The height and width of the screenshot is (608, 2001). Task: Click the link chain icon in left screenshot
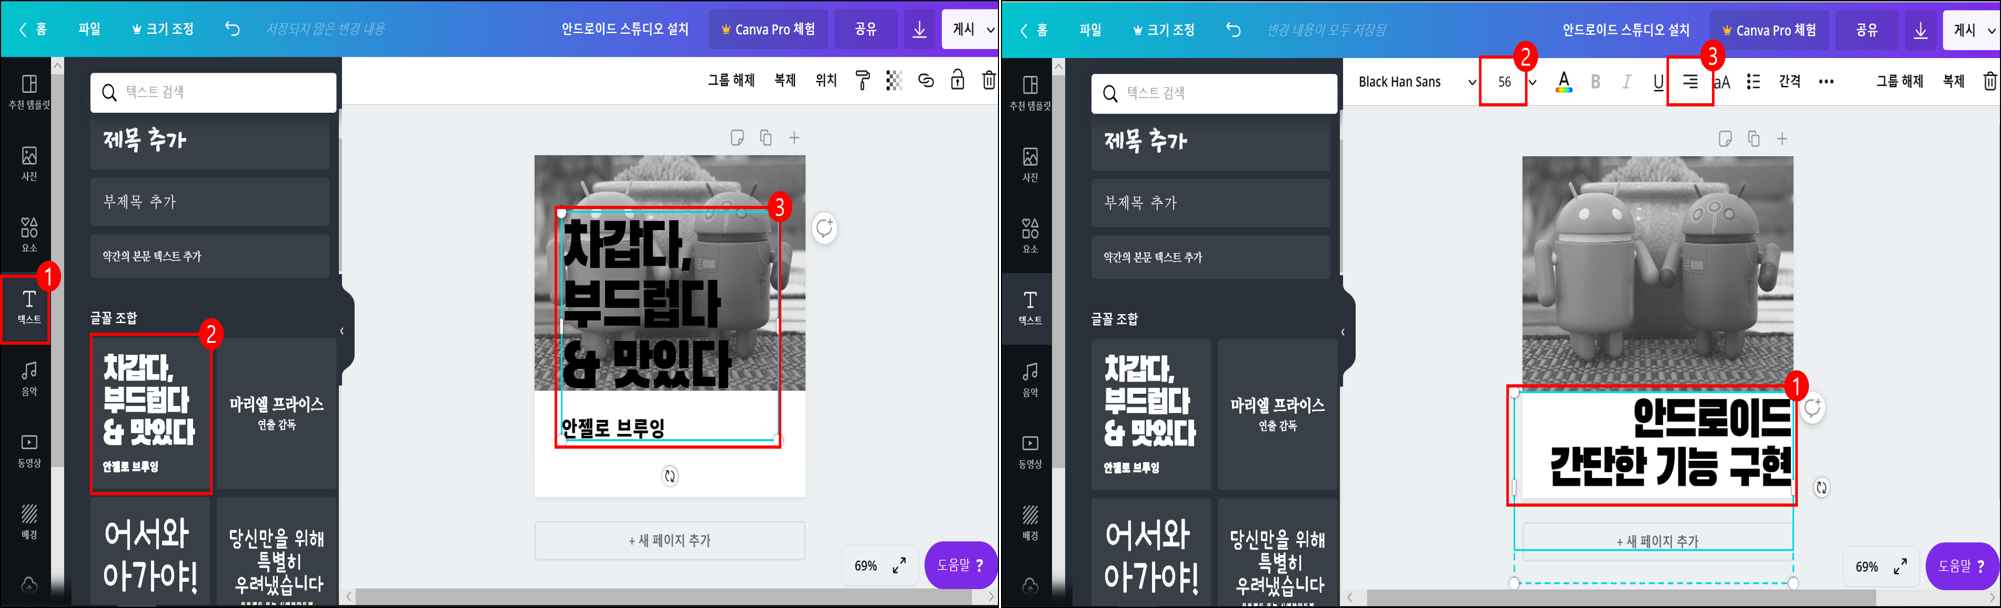(926, 81)
